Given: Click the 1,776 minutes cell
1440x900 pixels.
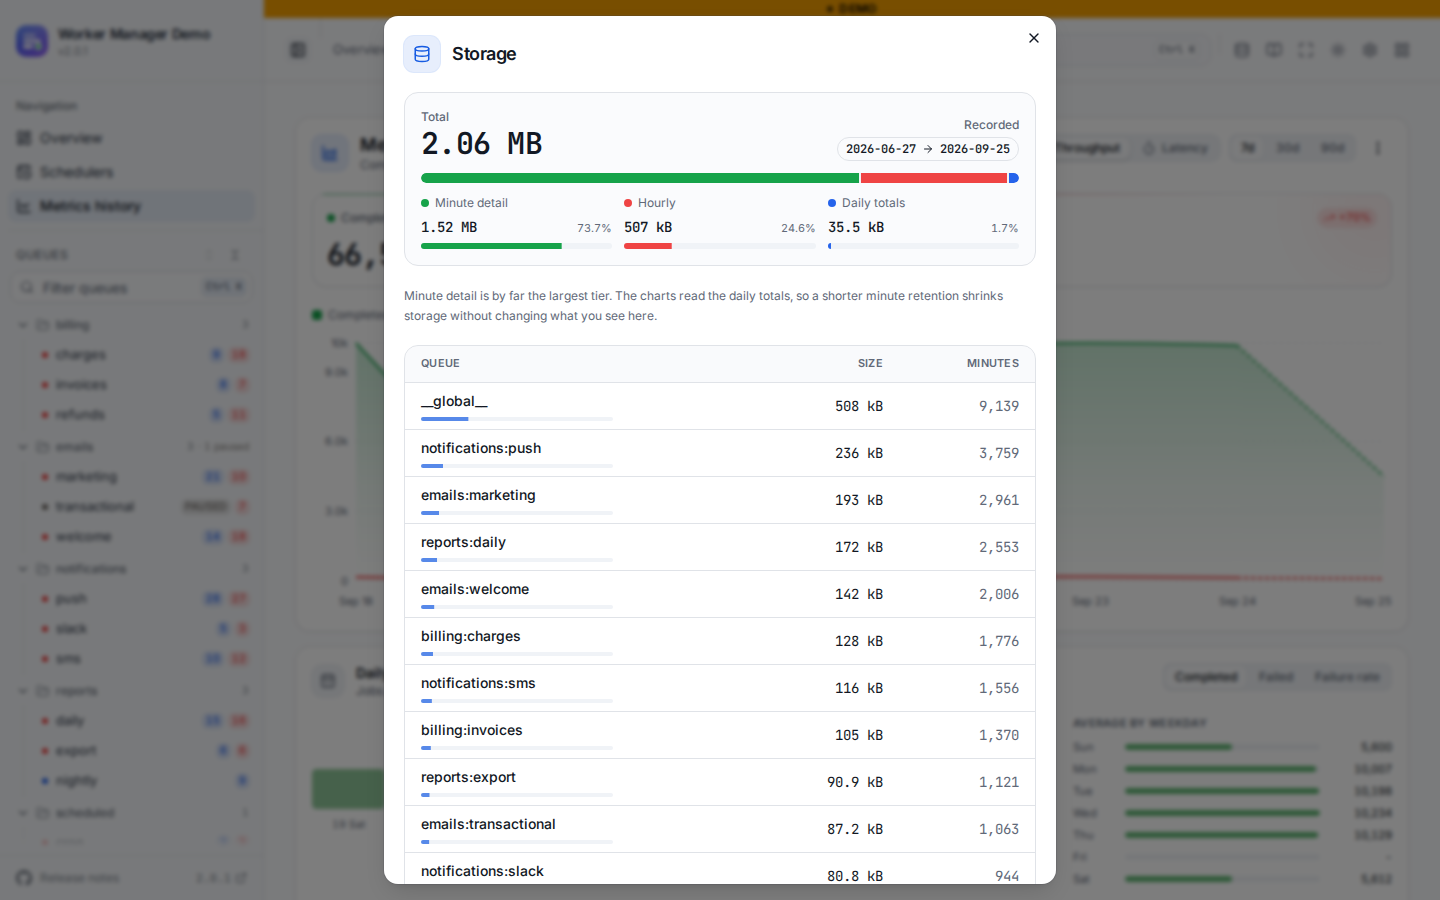Looking at the screenshot, I should [x=999, y=642].
